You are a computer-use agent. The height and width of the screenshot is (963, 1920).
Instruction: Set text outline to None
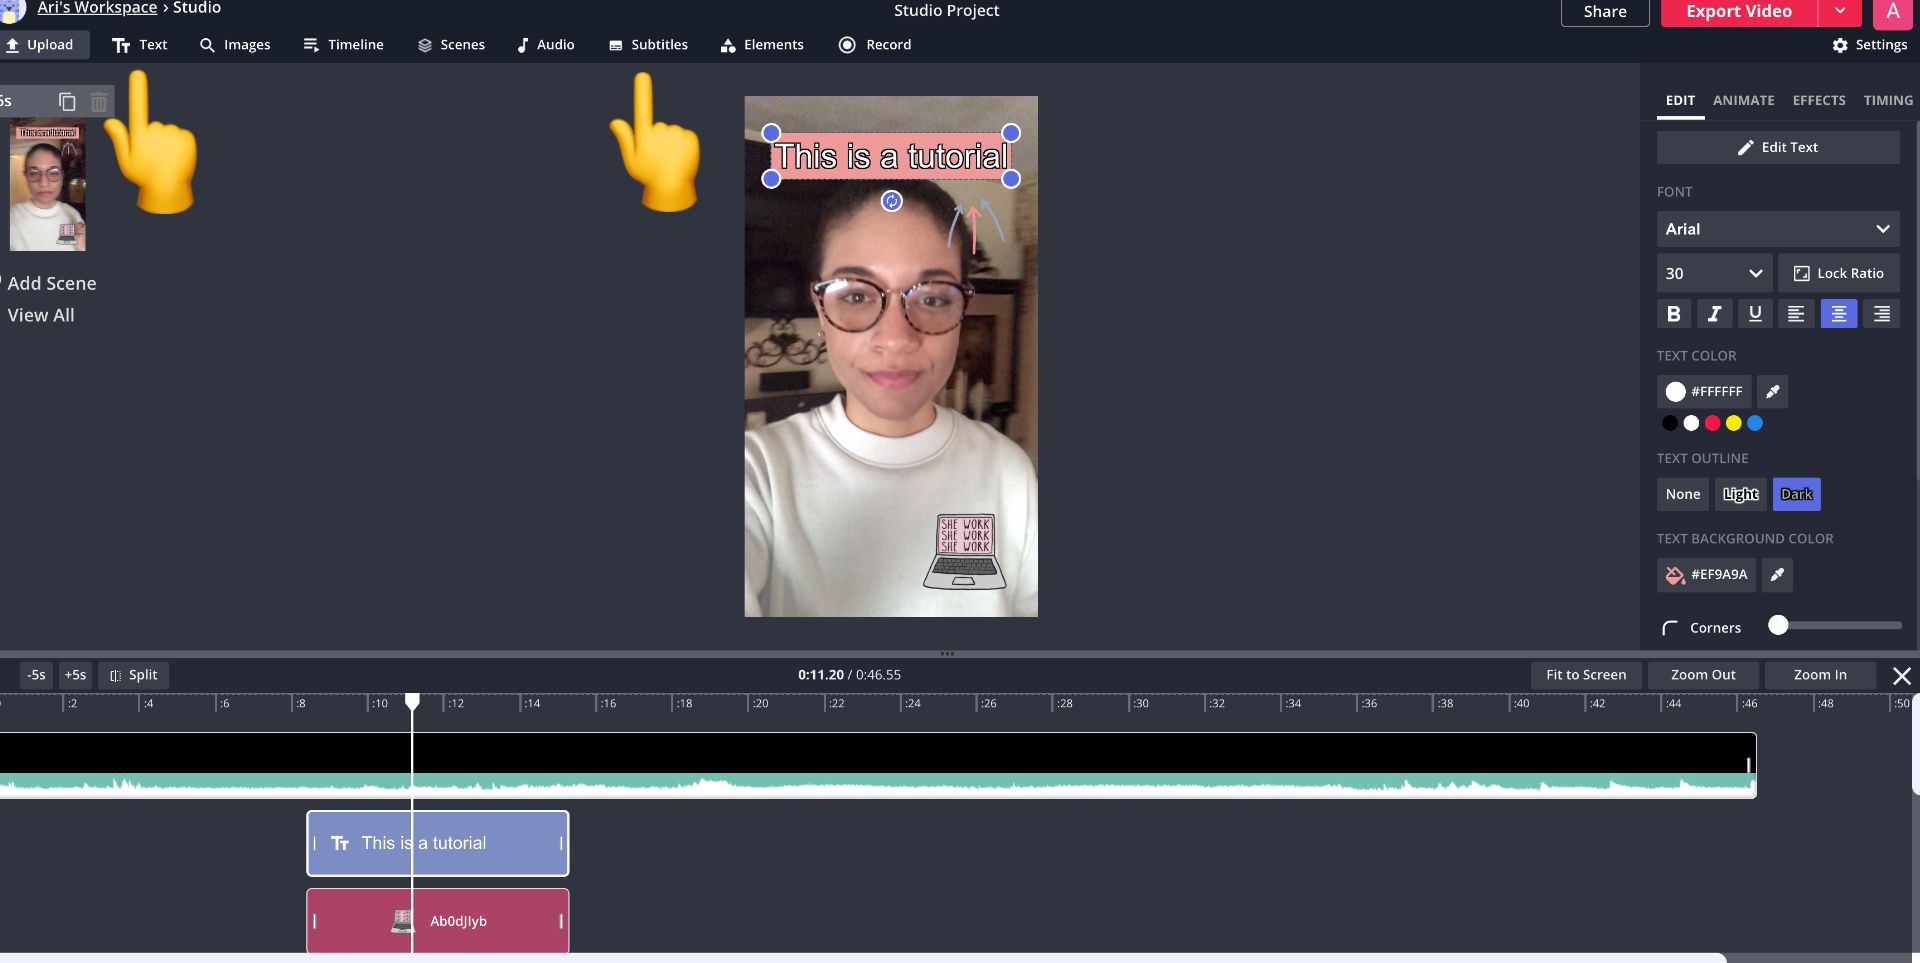coord(1682,494)
